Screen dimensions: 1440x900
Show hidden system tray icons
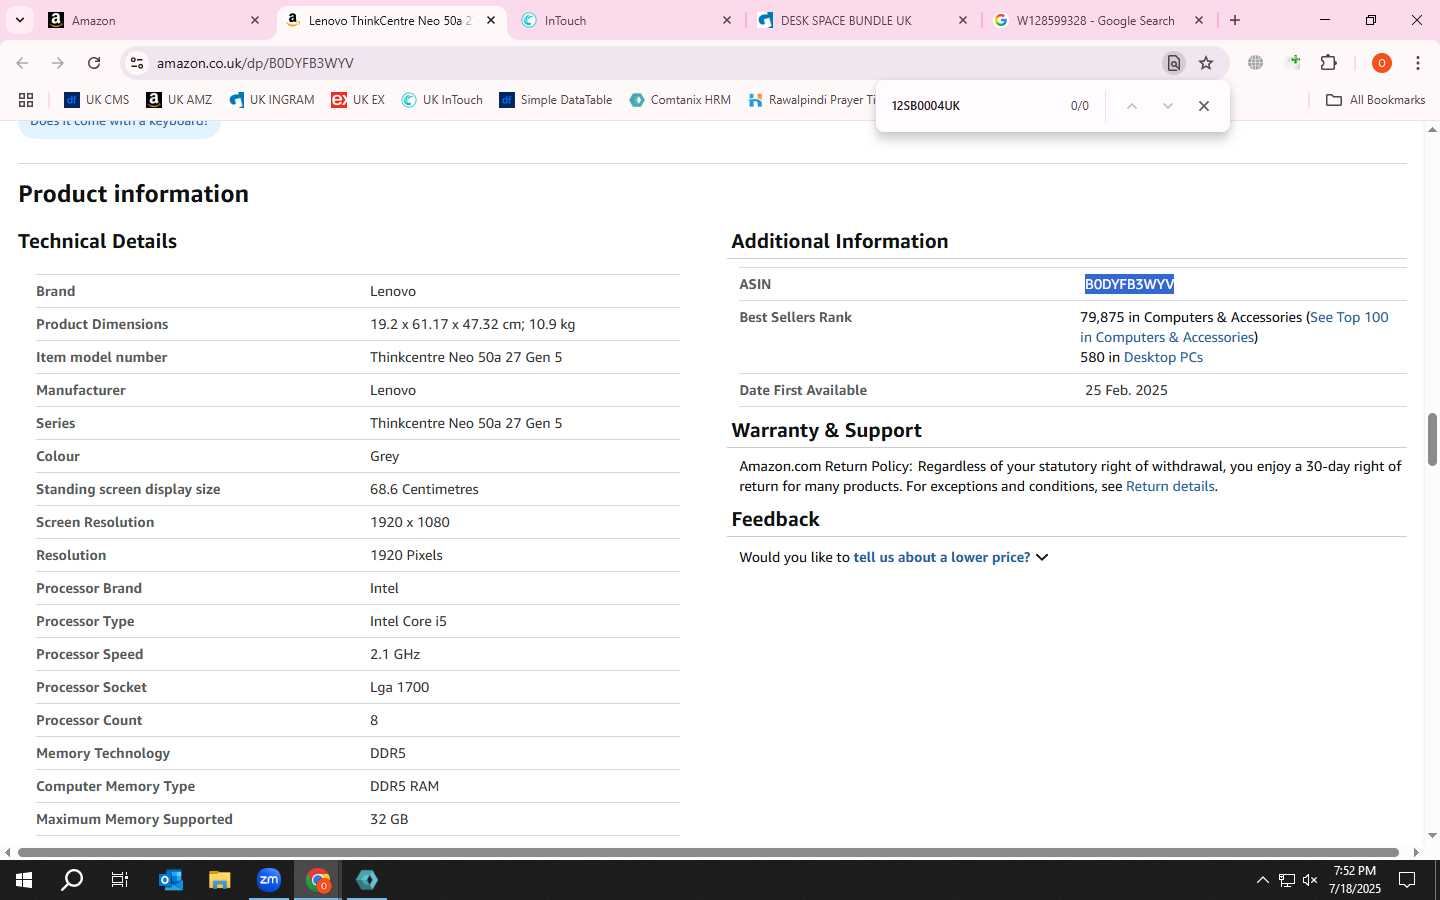[x=1262, y=880]
